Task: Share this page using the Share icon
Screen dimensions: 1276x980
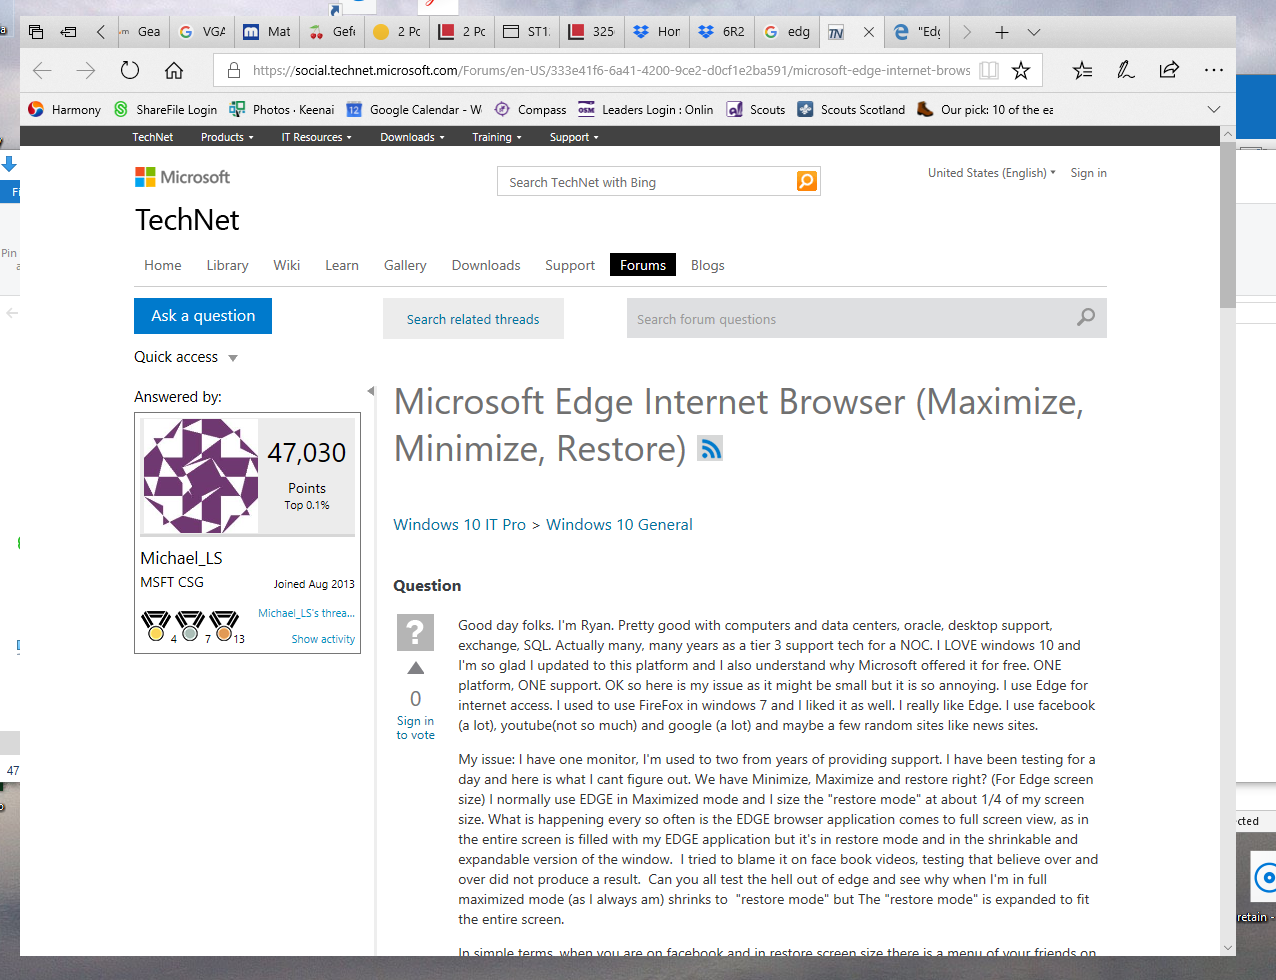Action: click(x=1169, y=70)
